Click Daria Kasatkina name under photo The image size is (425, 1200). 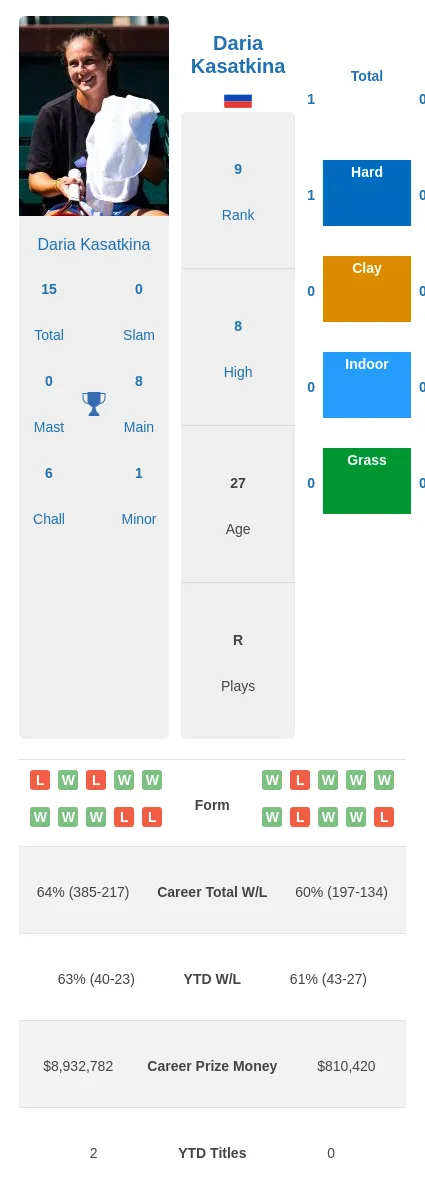click(x=94, y=244)
